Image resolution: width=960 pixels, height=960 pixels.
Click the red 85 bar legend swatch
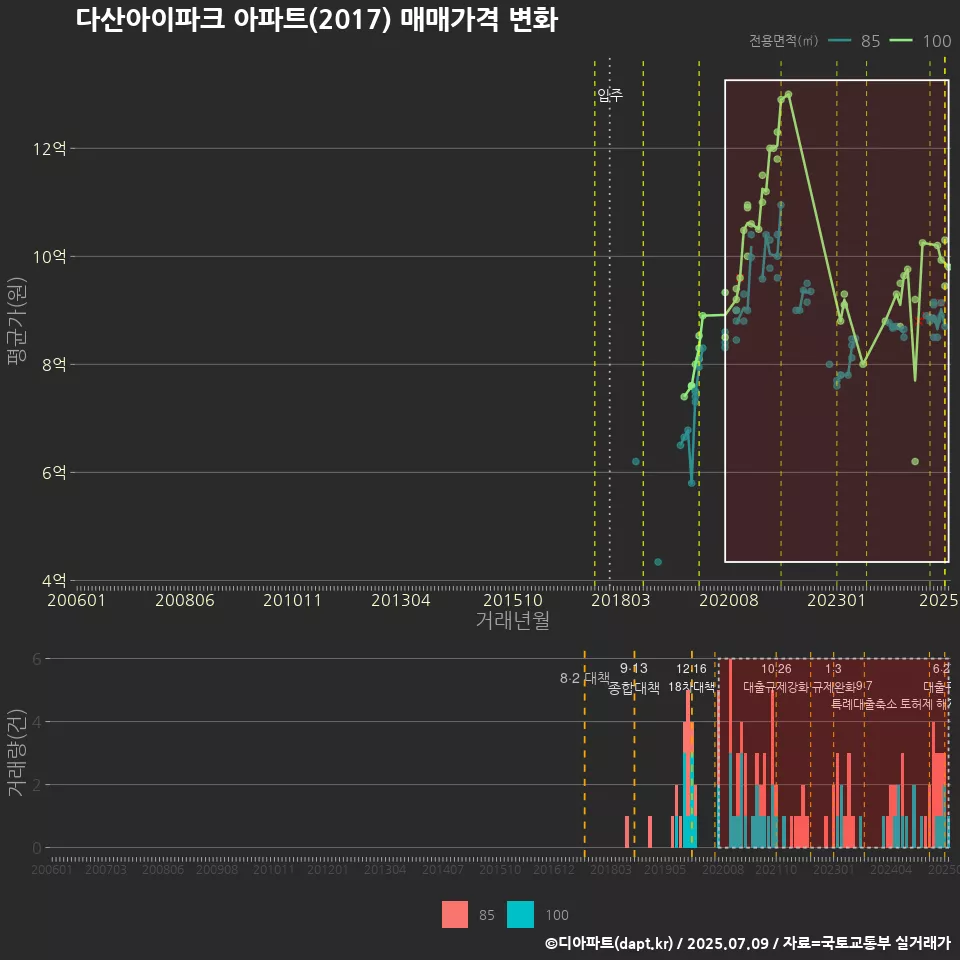coord(455,915)
